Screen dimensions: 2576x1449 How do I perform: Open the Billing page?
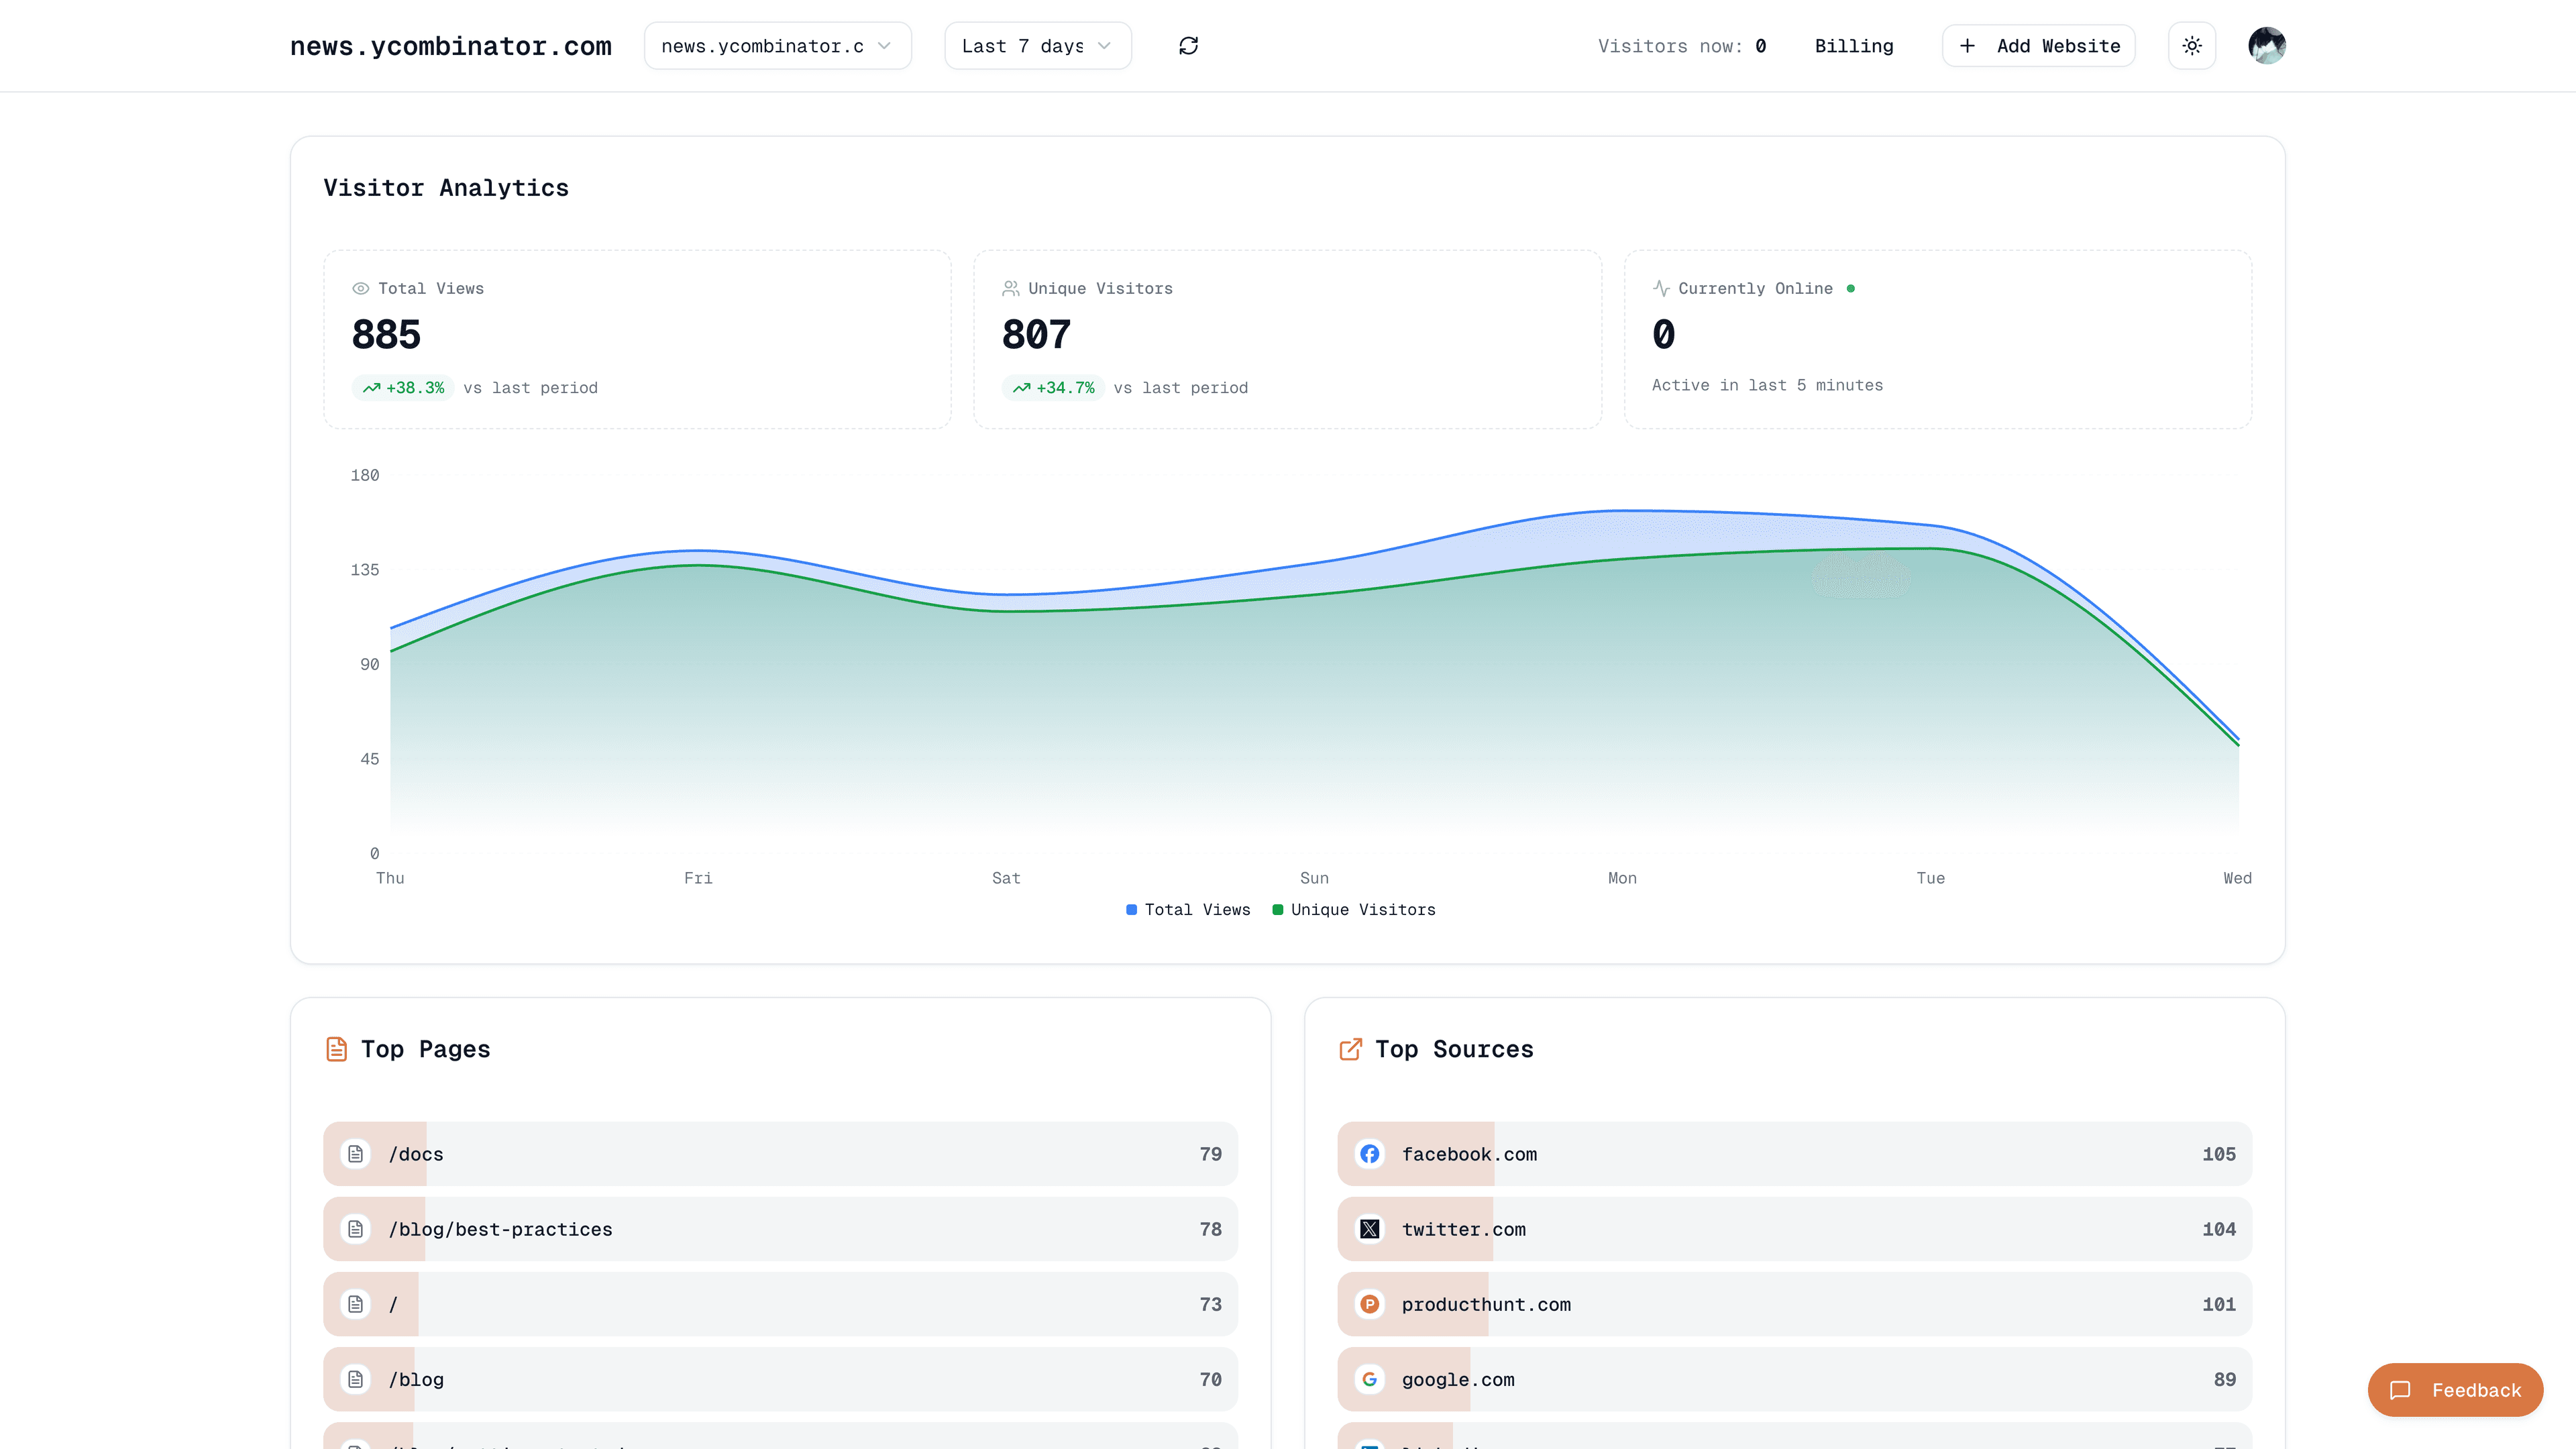[1854, 45]
